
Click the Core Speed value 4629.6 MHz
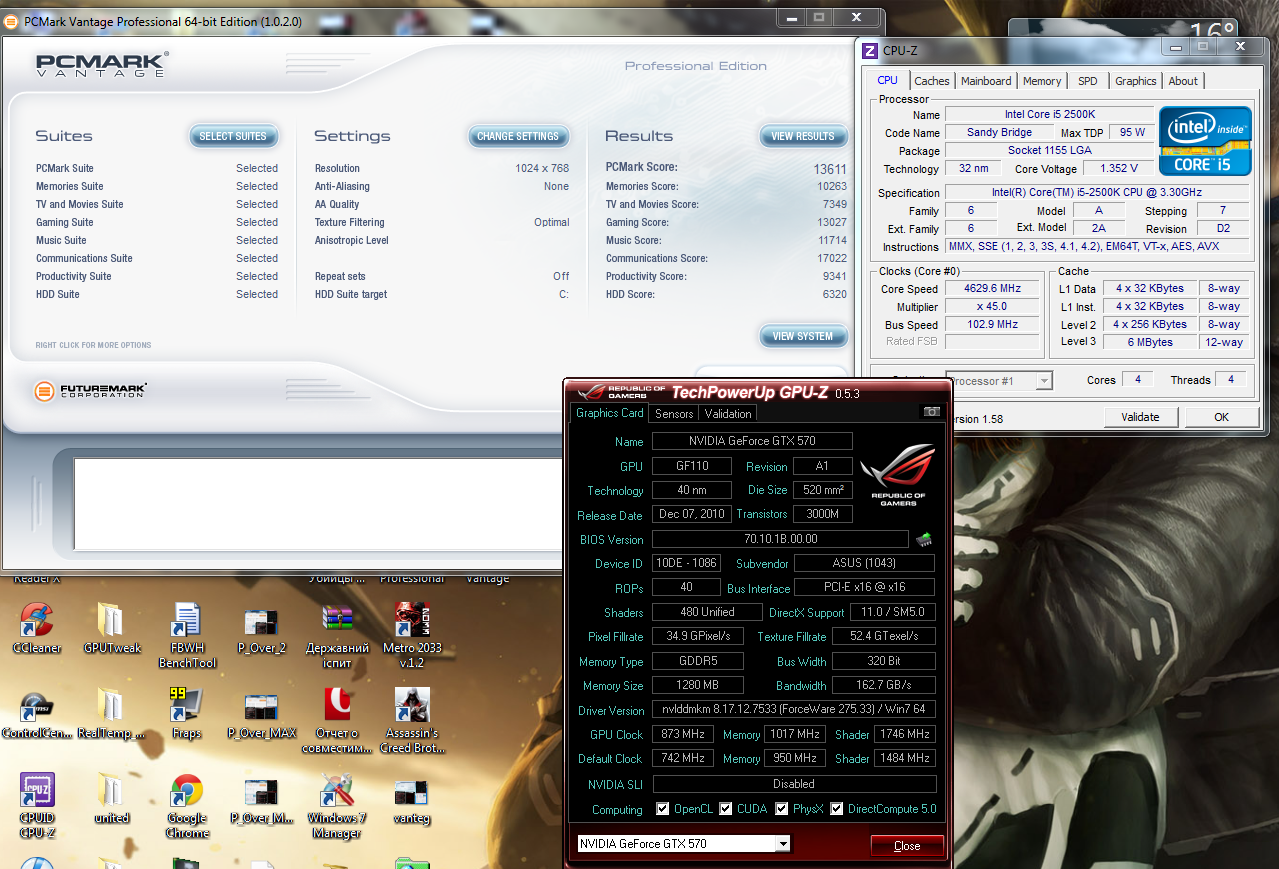click(992, 289)
